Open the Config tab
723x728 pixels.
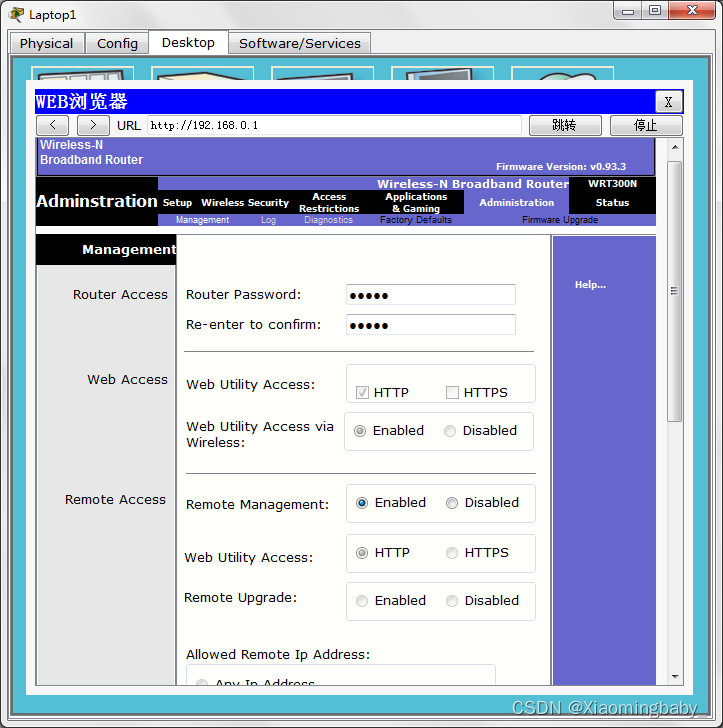(x=117, y=44)
